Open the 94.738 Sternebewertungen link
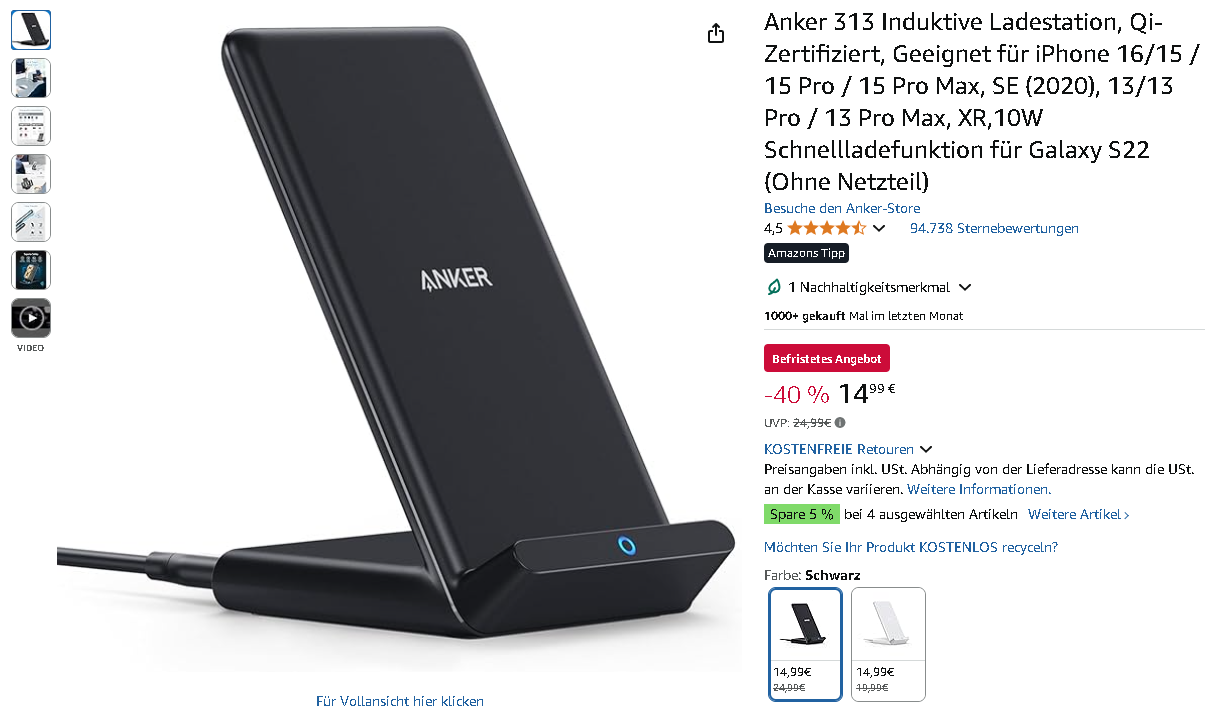1212x715 pixels. (994, 228)
